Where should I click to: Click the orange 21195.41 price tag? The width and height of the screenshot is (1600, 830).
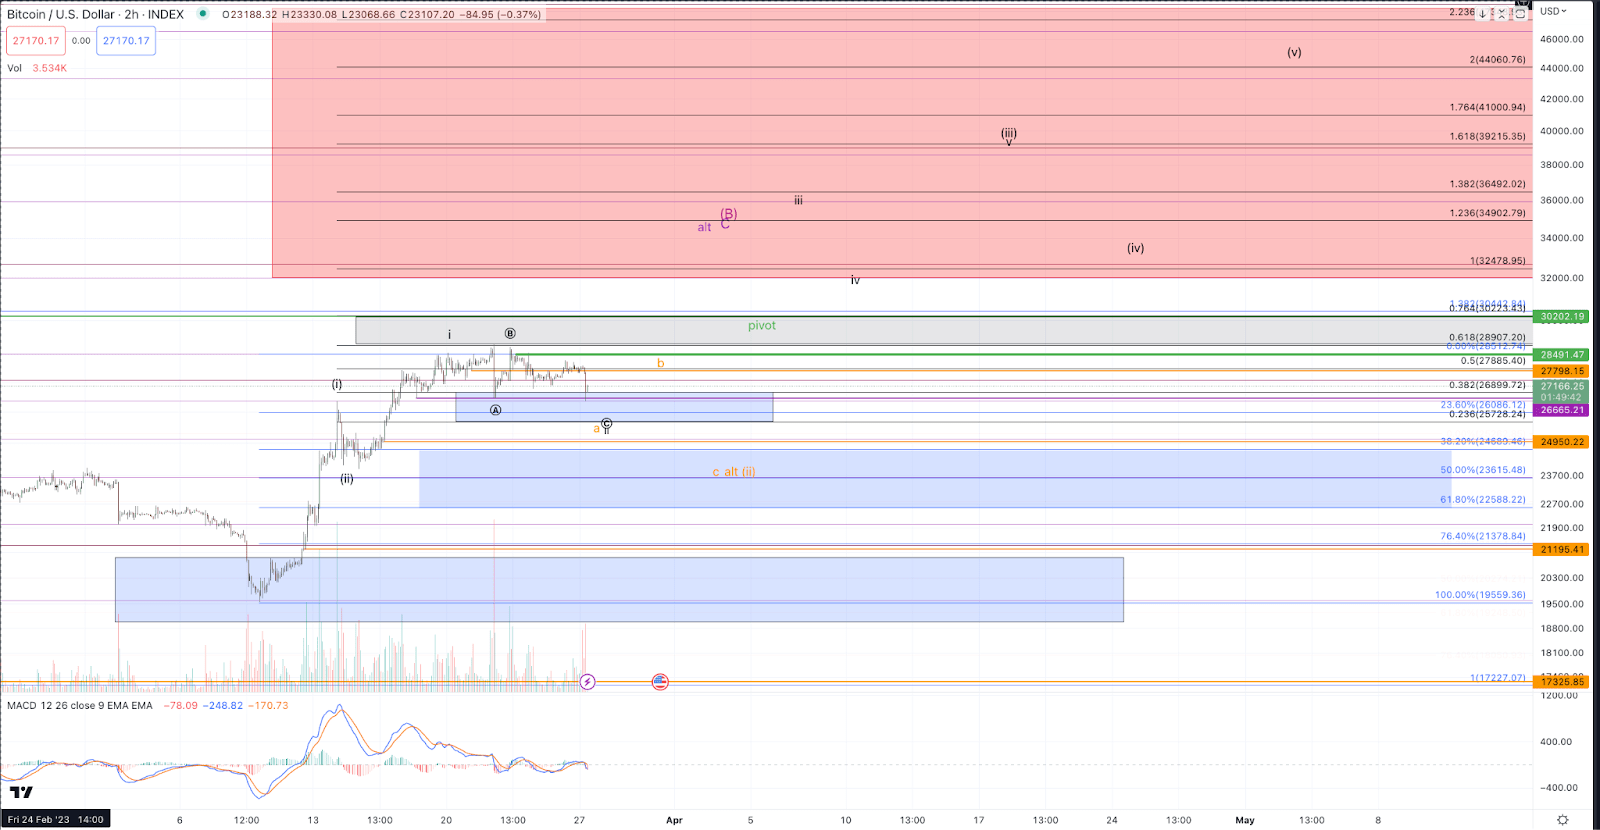coord(1562,550)
